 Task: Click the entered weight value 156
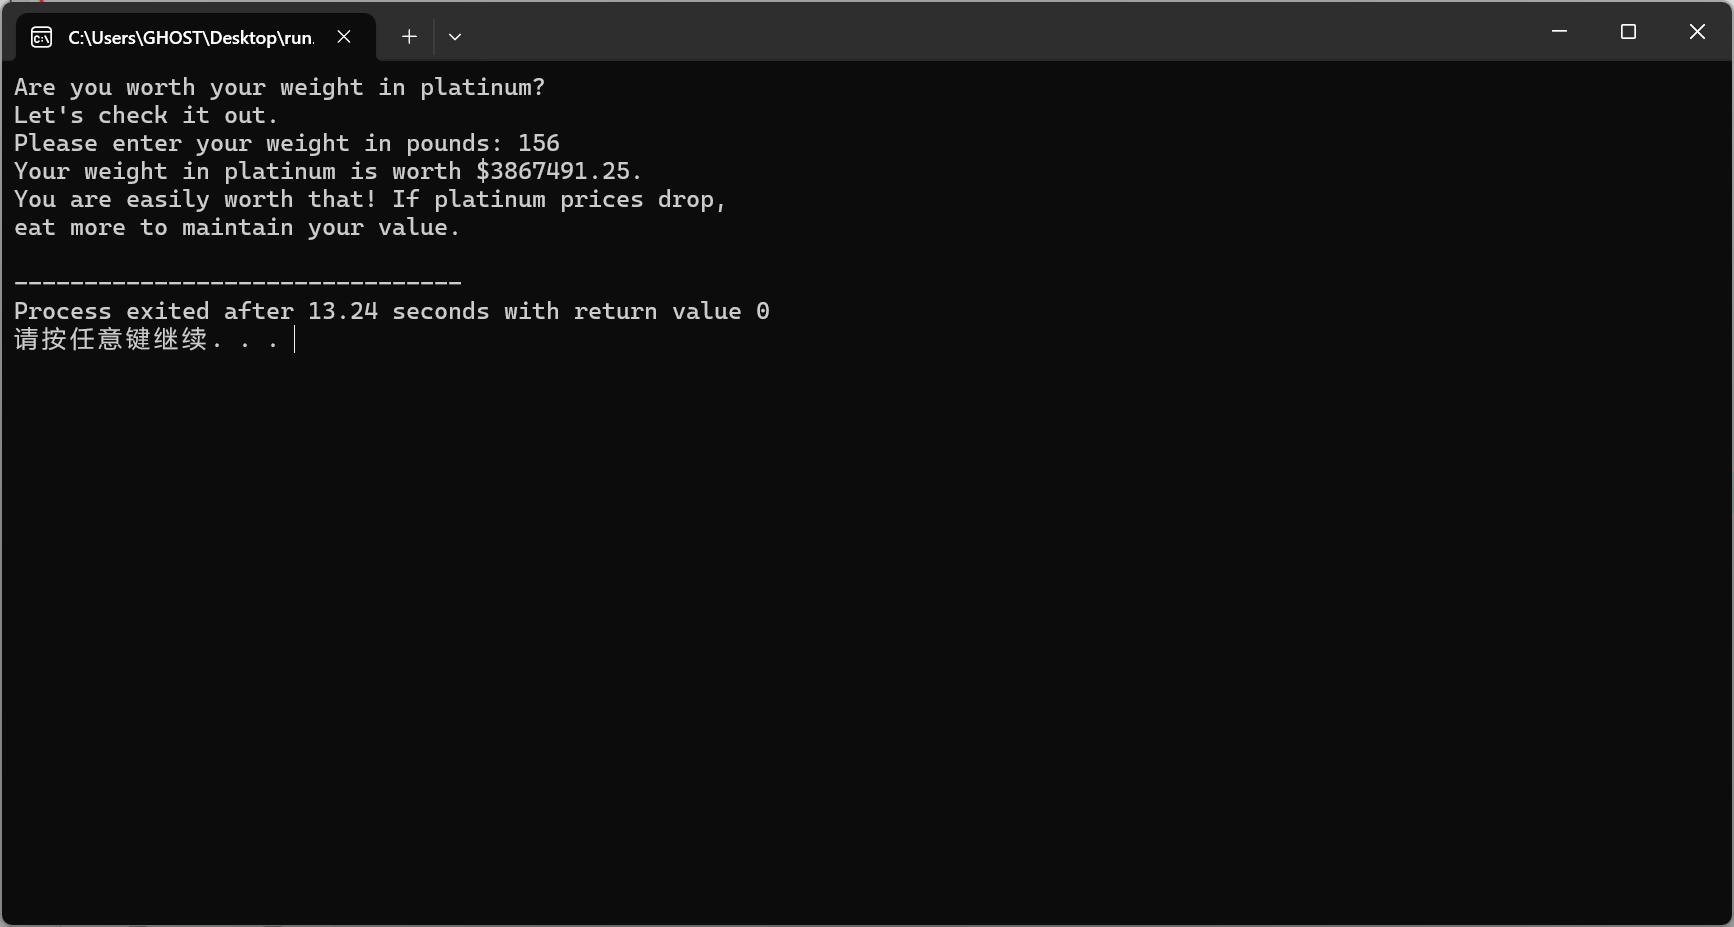(x=539, y=143)
